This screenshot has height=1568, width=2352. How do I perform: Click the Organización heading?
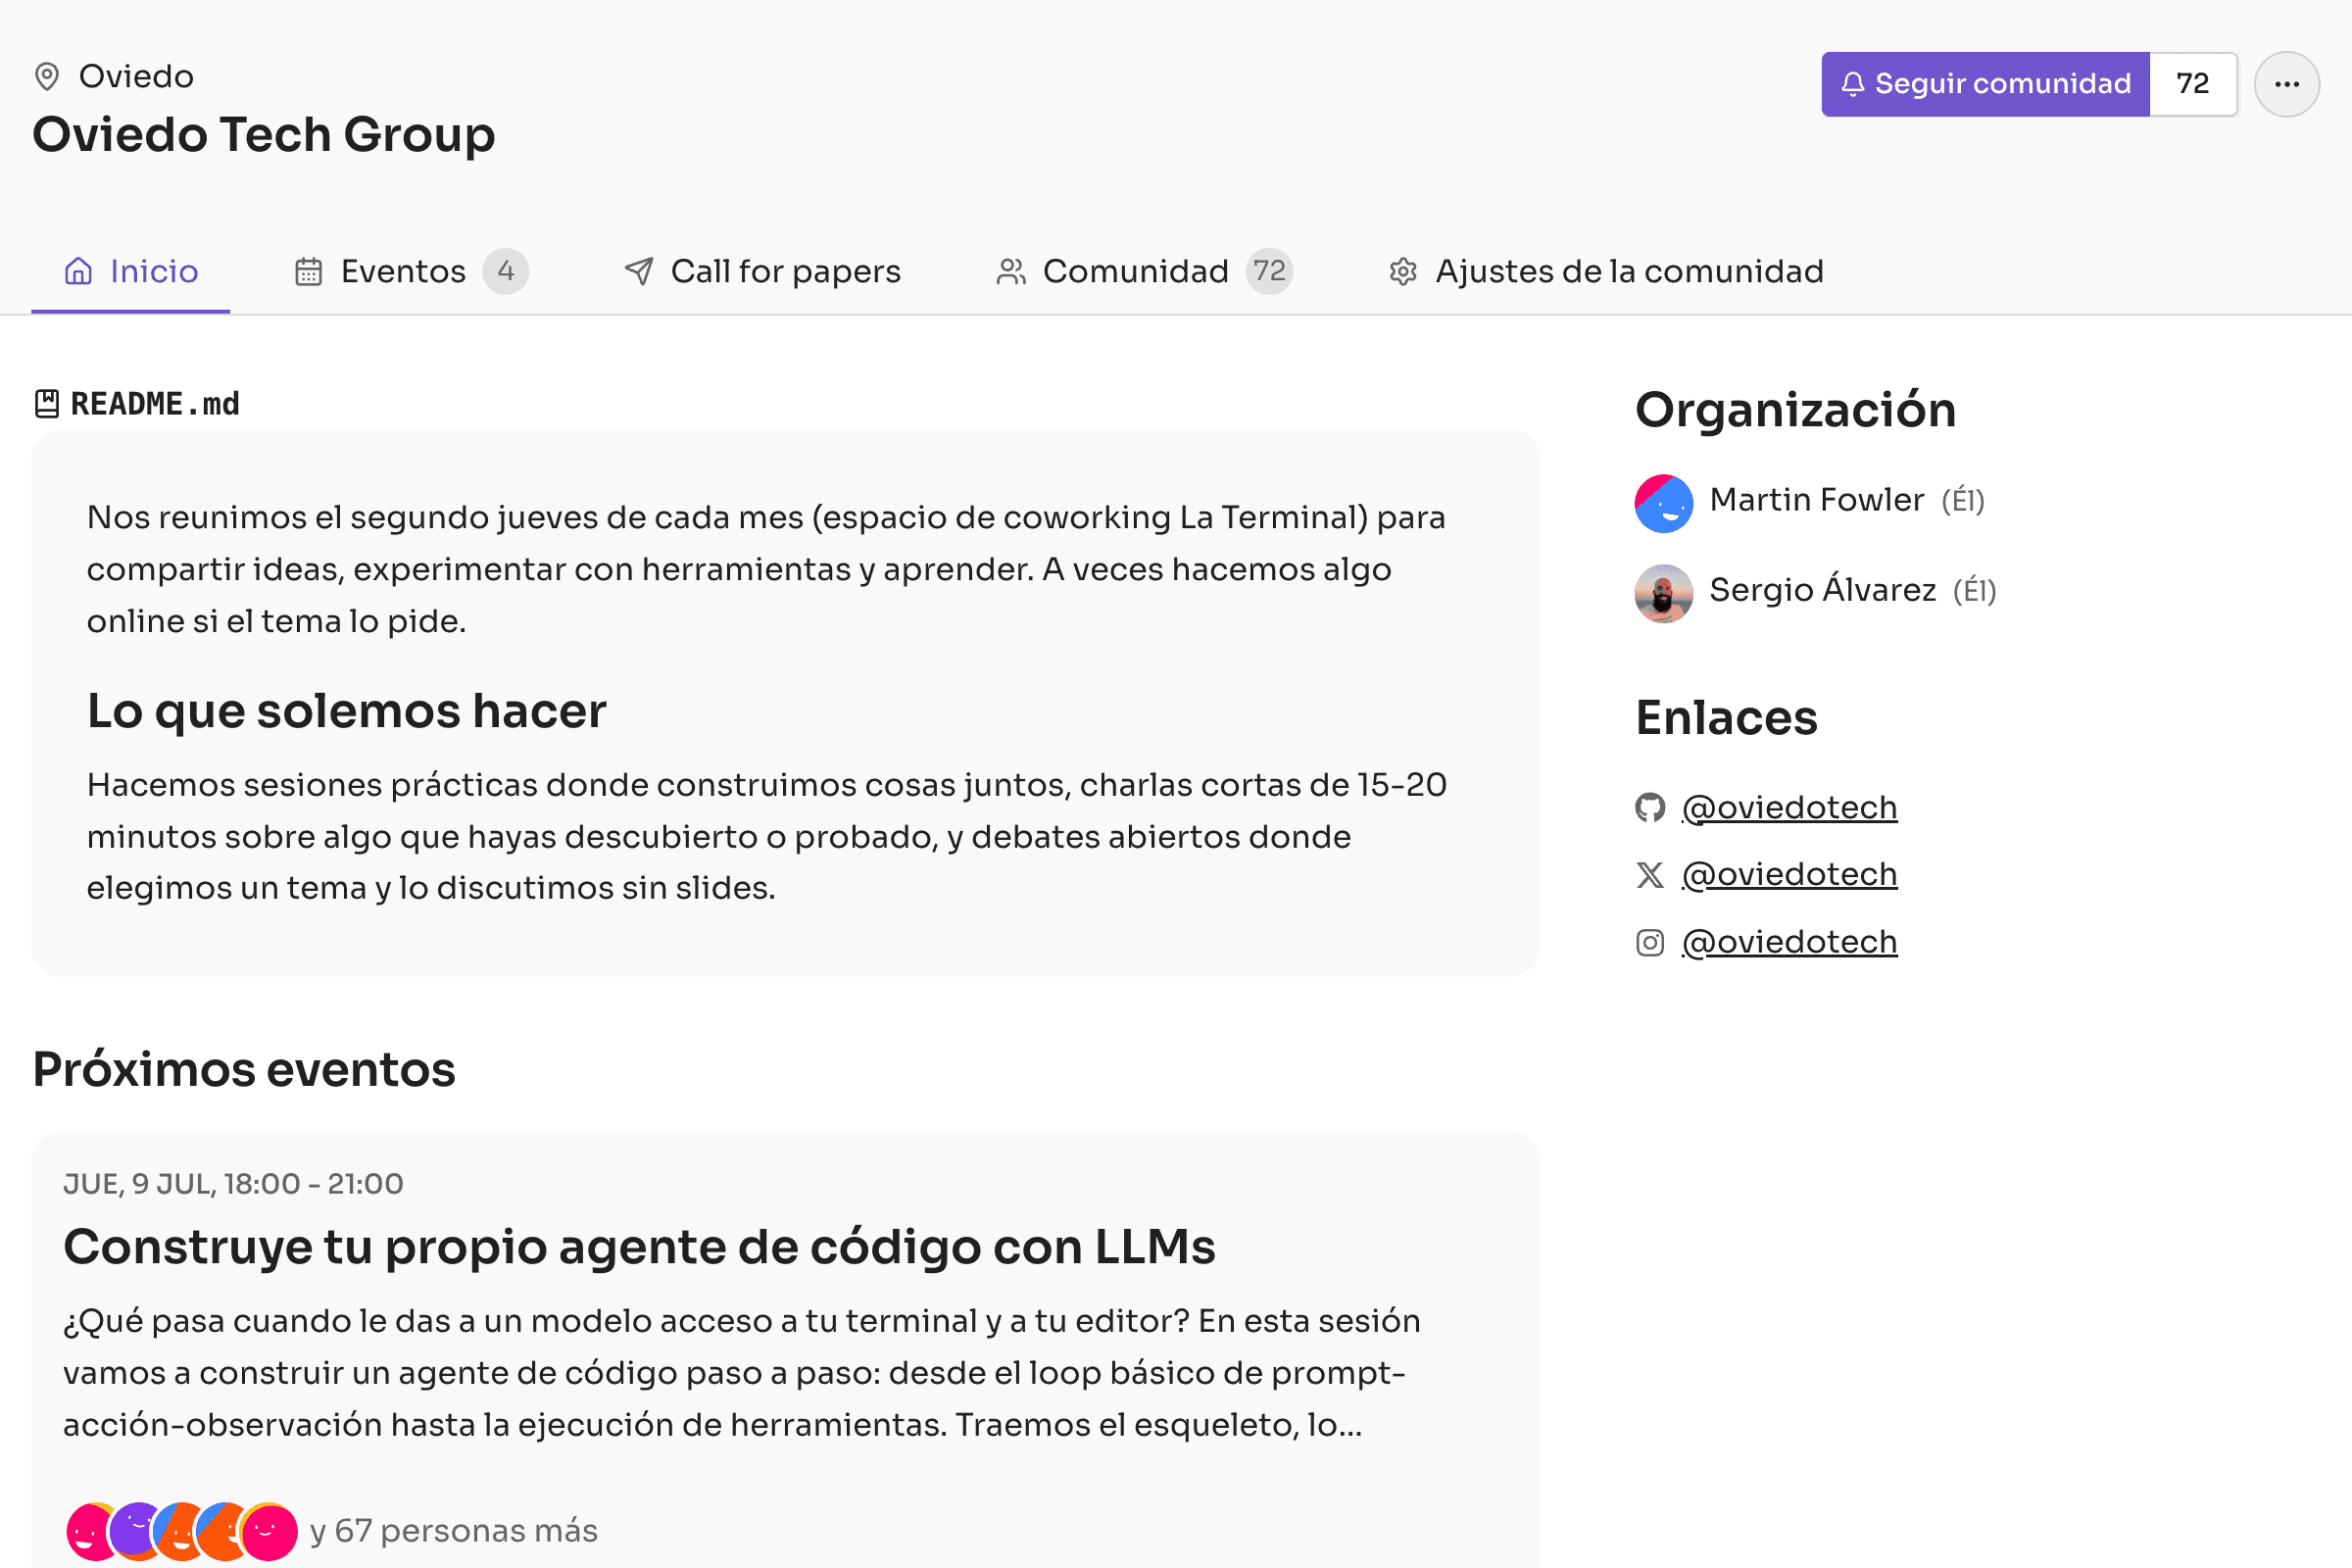pos(1795,411)
